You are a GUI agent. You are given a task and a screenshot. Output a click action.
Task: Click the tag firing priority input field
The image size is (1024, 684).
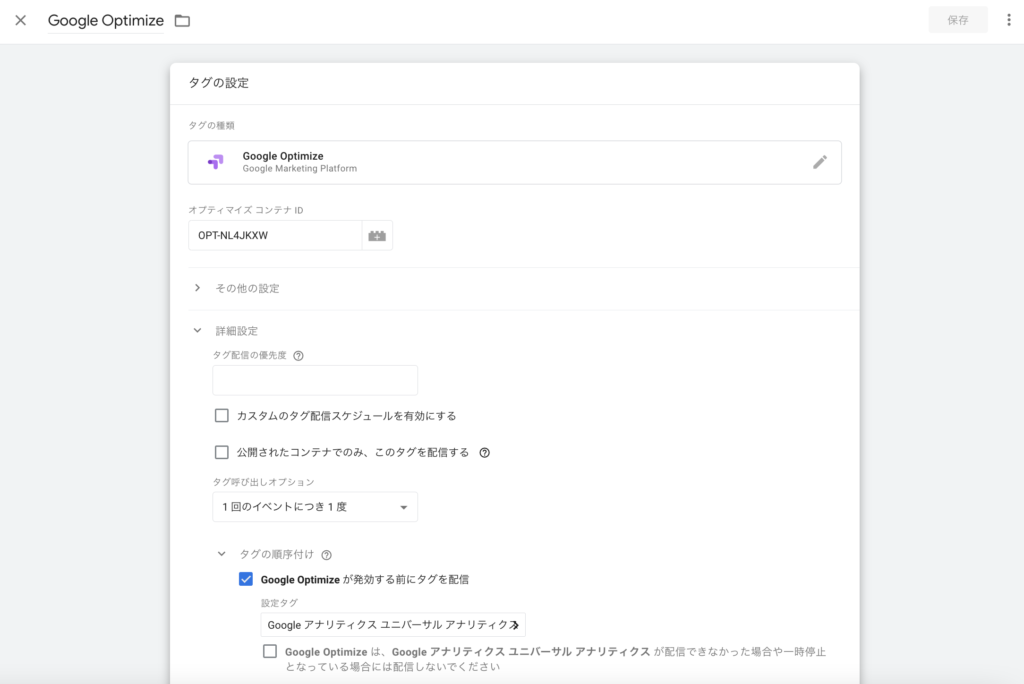[315, 380]
